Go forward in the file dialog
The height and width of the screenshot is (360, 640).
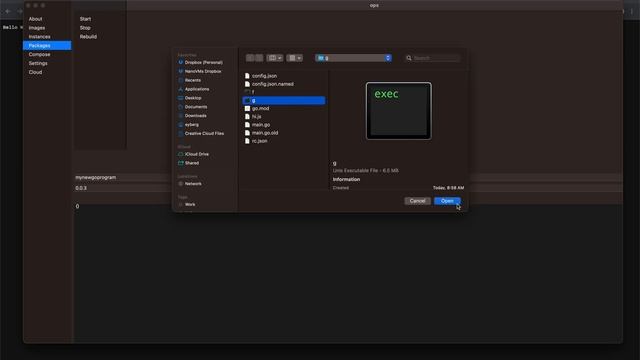259,58
